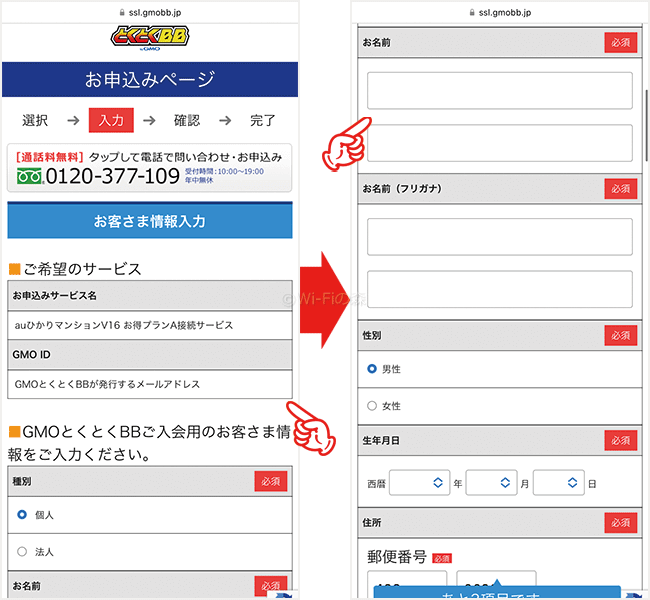The width and height of the screenshot is (650, 600).
Task: Click the お申込みページ title banner
Action: click(x=150, y=79)
